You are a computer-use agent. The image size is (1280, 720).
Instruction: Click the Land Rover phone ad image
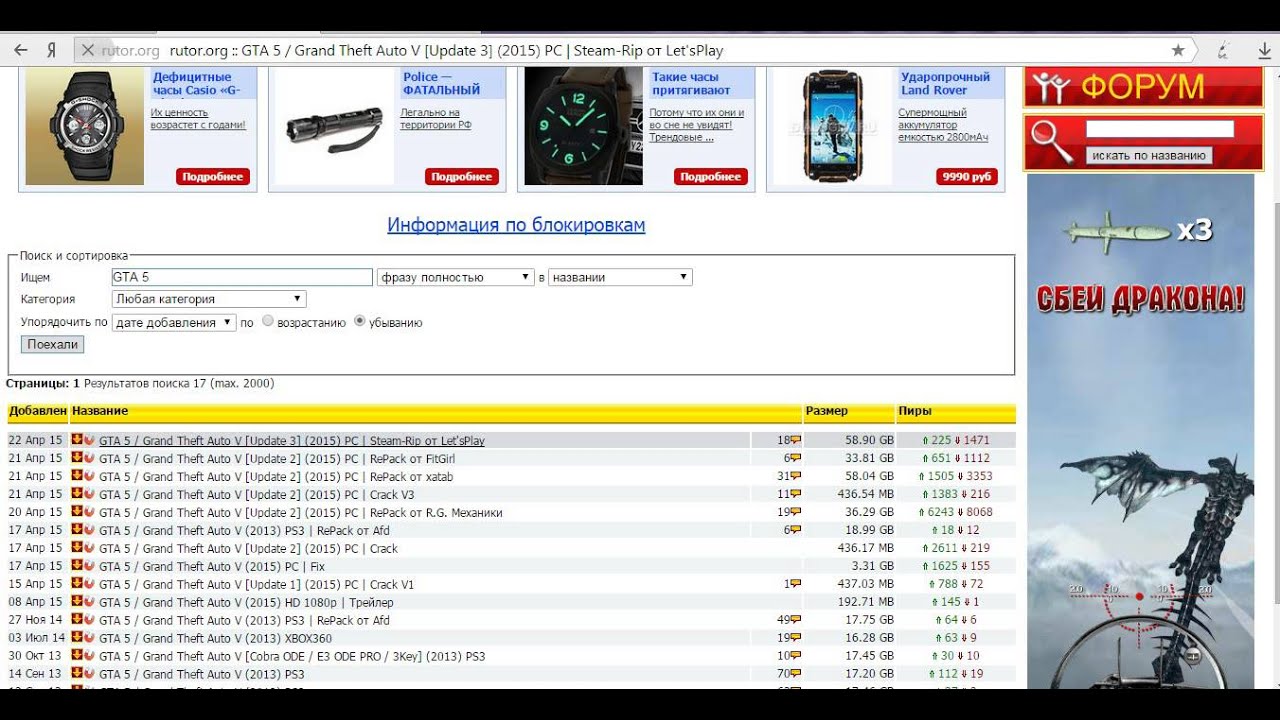[x=833, y=127]
